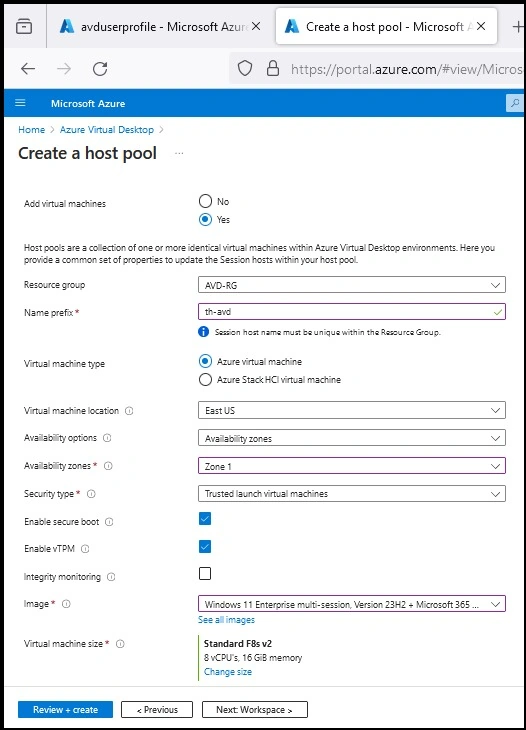Click info icon beside Security type
Image resolution: width=526 pixels, height=730 pixels.
click(91, 493)
